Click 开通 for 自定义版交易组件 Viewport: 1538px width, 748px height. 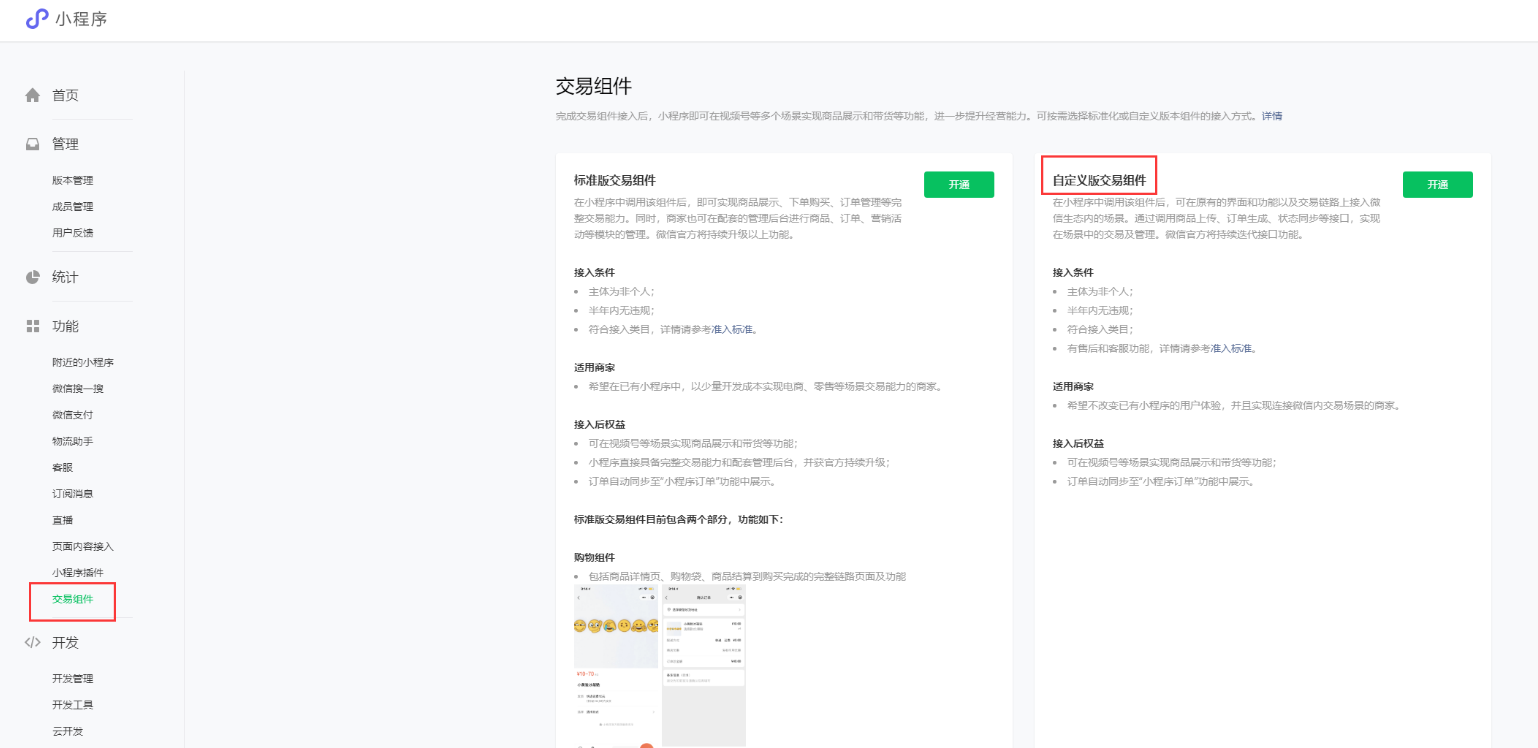(1437, 185)
